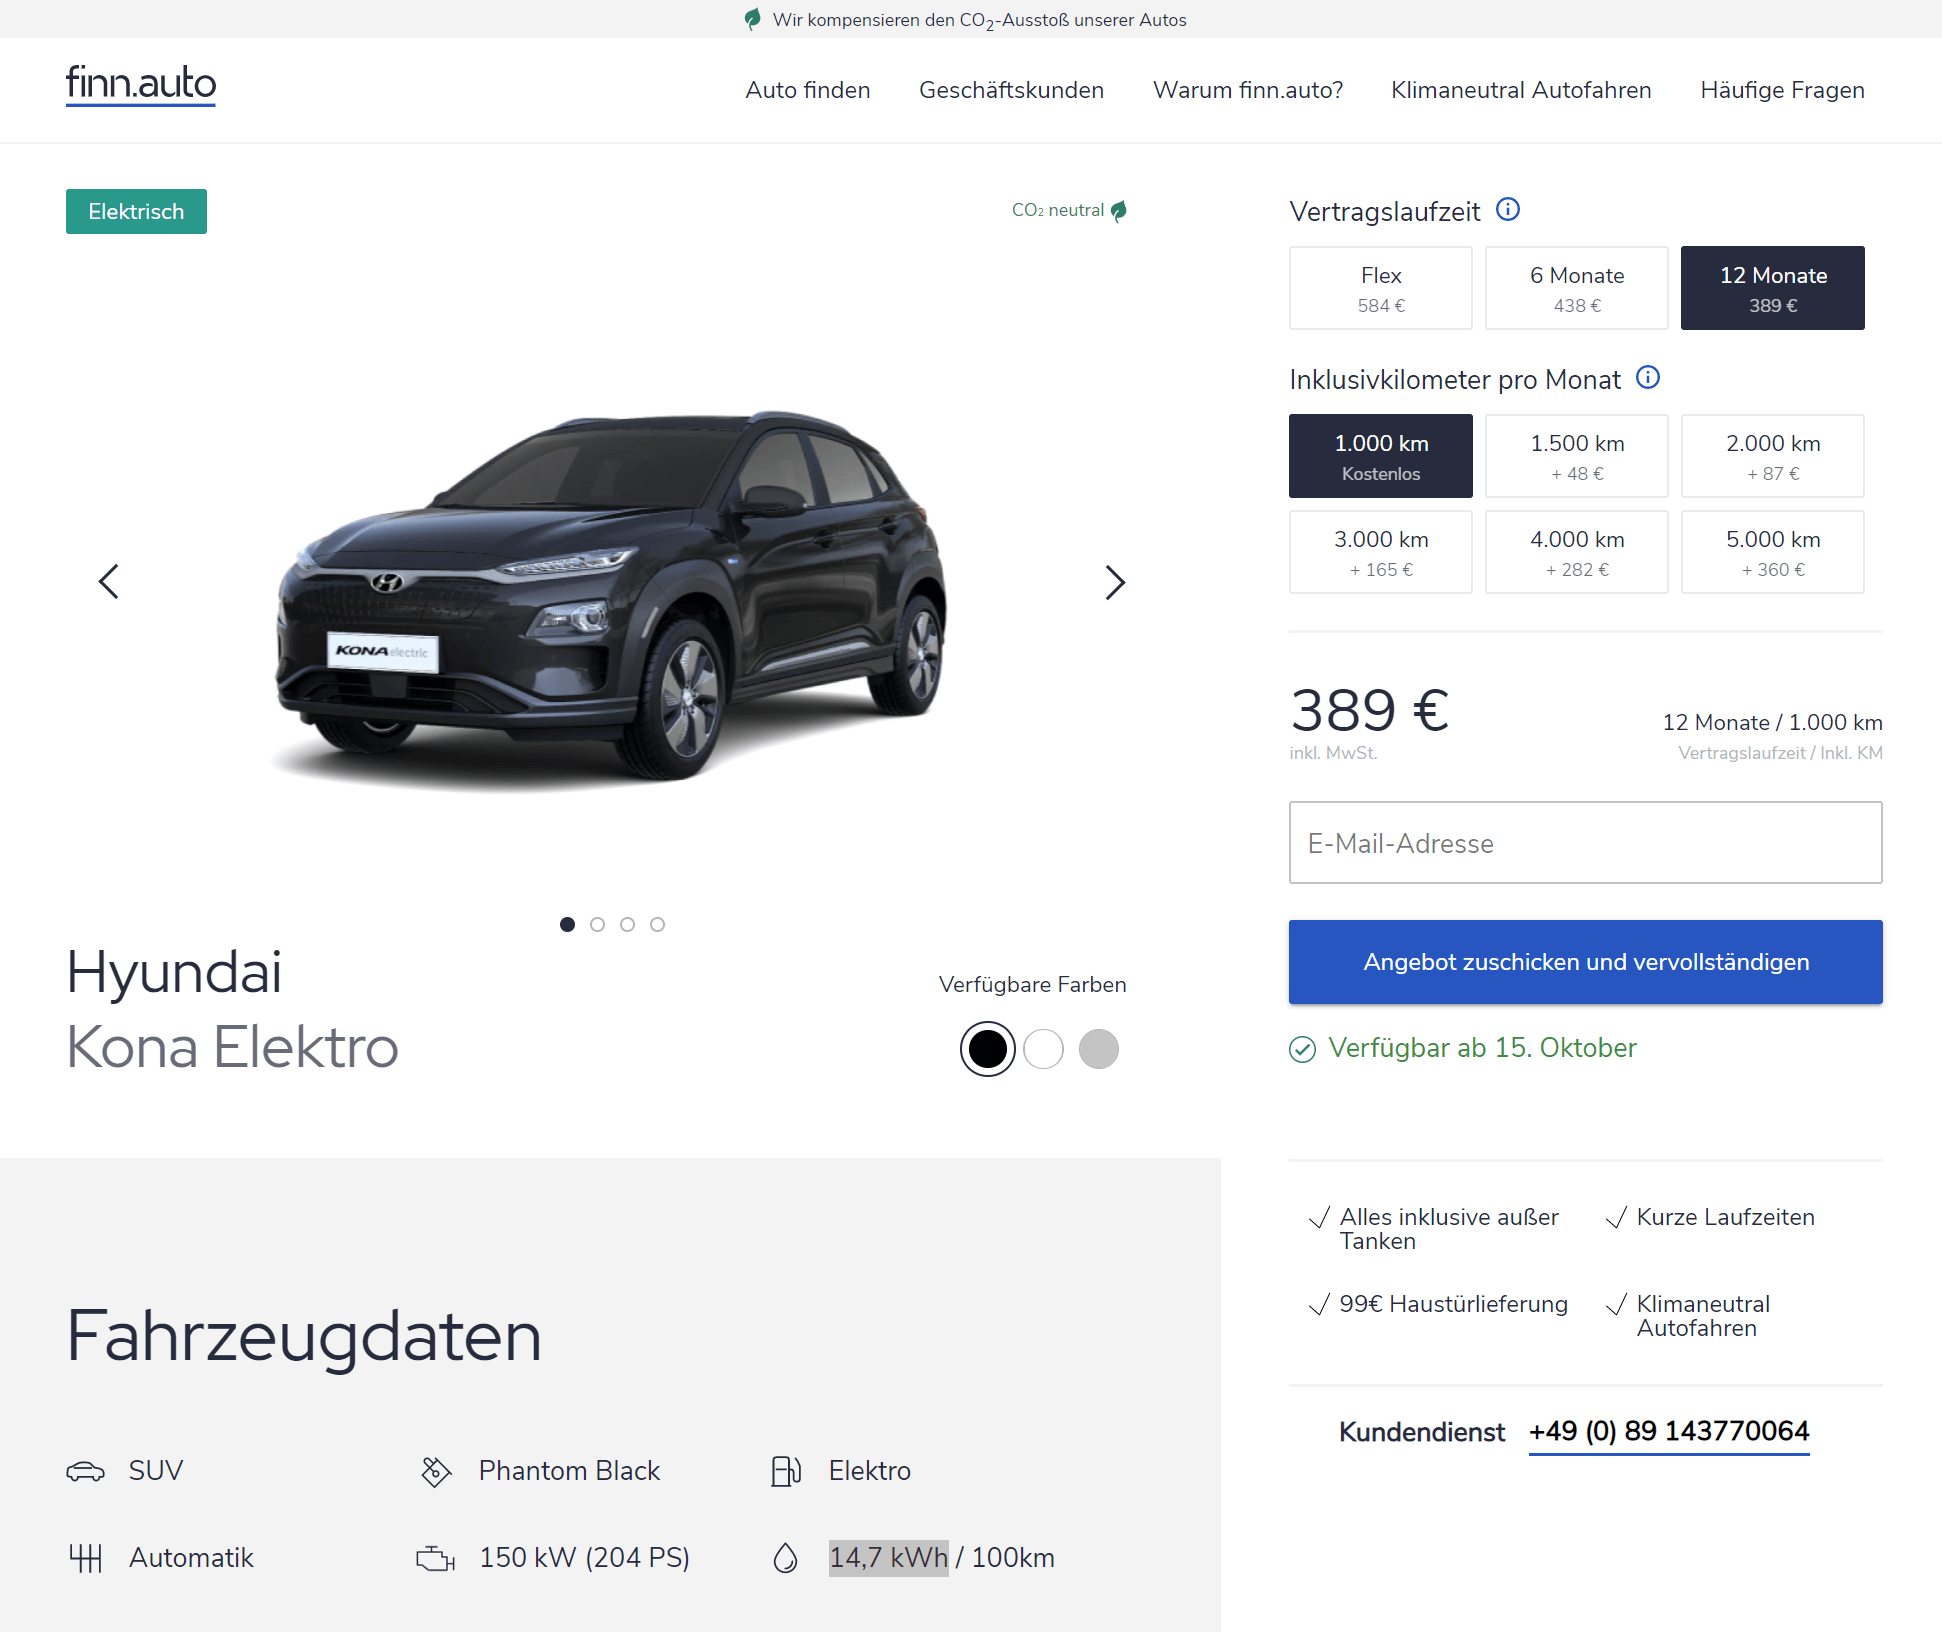
Task: Click the CO2 compensation banner text
Action: (979, 20)
